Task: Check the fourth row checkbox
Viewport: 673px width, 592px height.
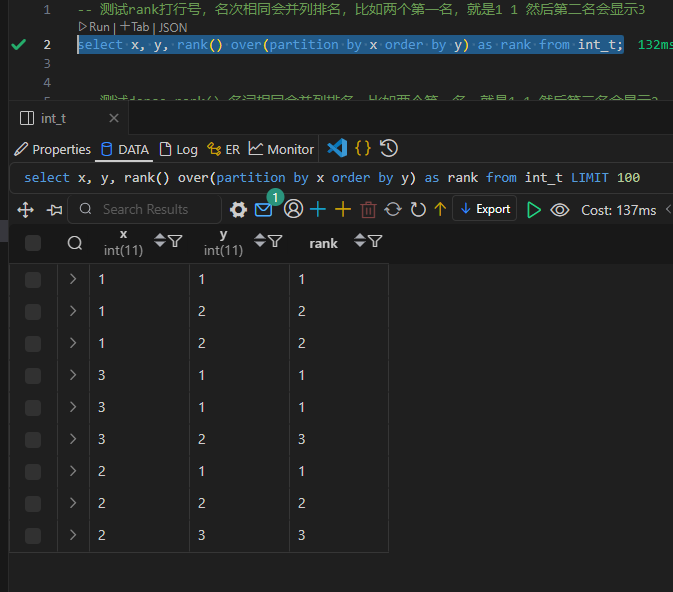Action: (x=33, y=376)
